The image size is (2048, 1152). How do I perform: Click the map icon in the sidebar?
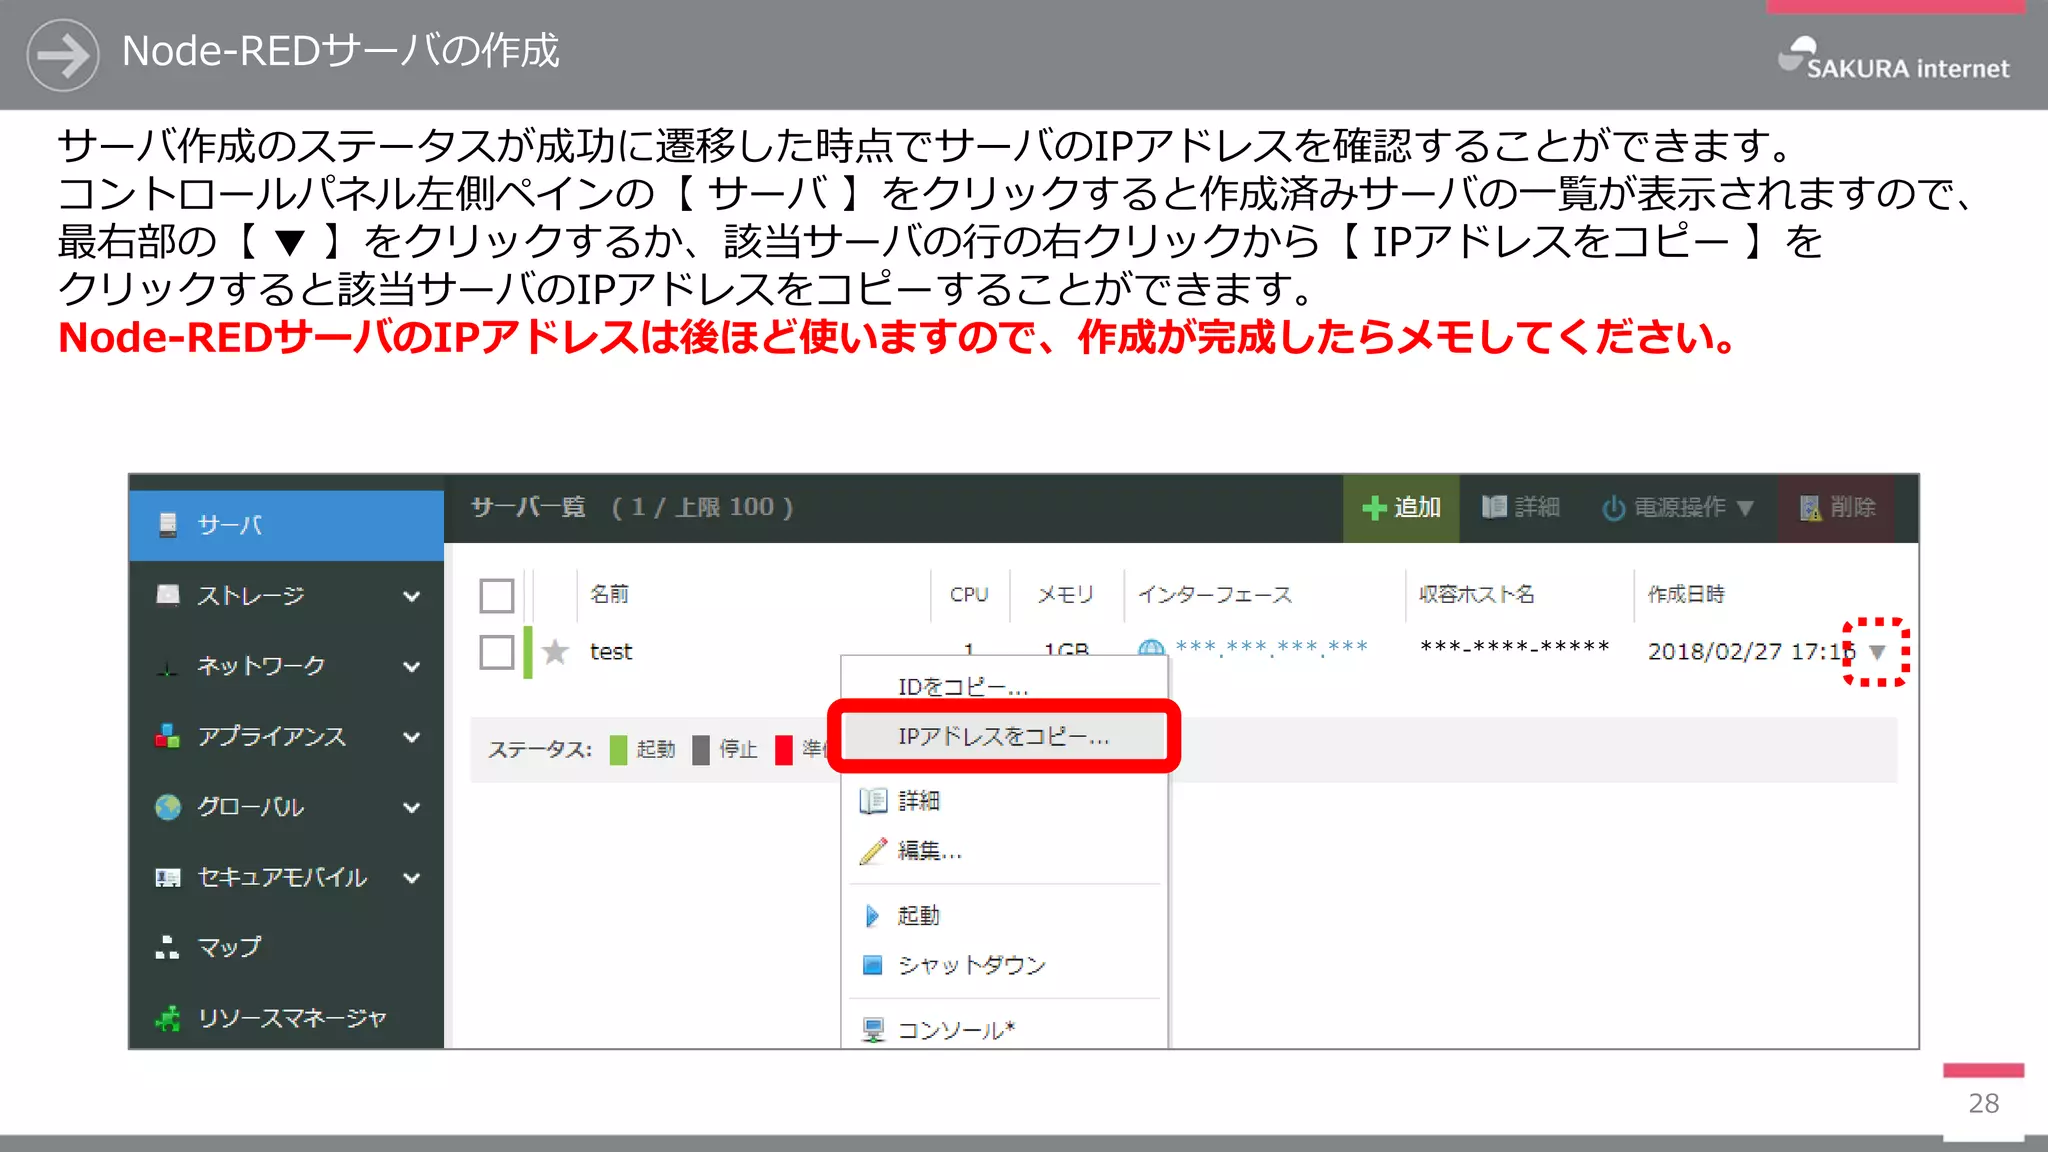tap(168, 947)
